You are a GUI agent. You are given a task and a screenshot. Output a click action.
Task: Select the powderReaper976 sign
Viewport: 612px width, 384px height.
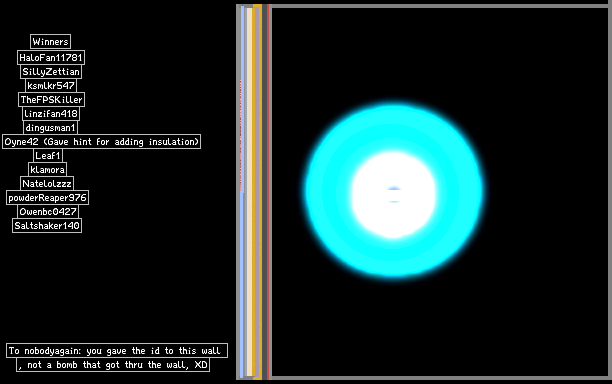pyautogui.click(x=47, y=198)
